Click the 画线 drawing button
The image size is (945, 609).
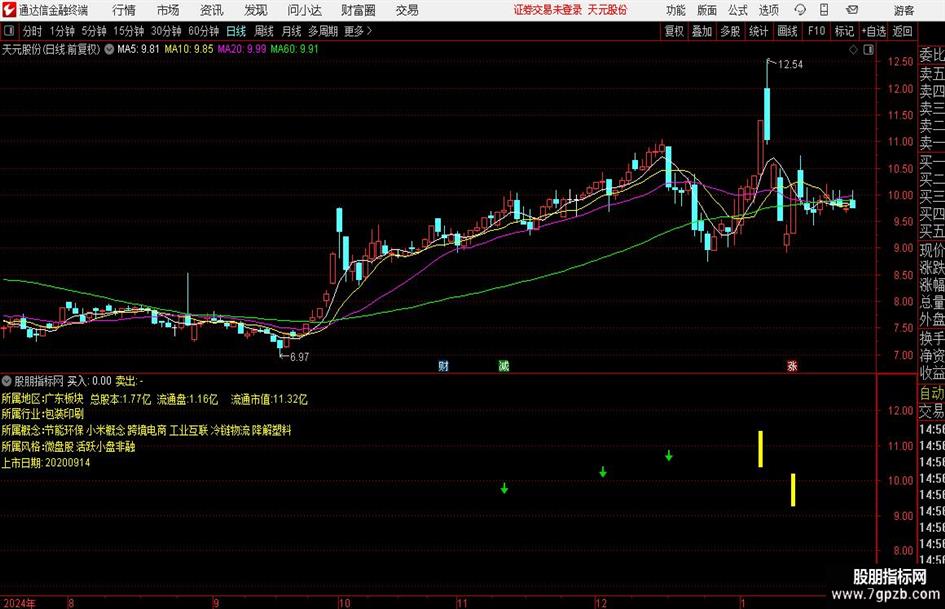[787, 31]
